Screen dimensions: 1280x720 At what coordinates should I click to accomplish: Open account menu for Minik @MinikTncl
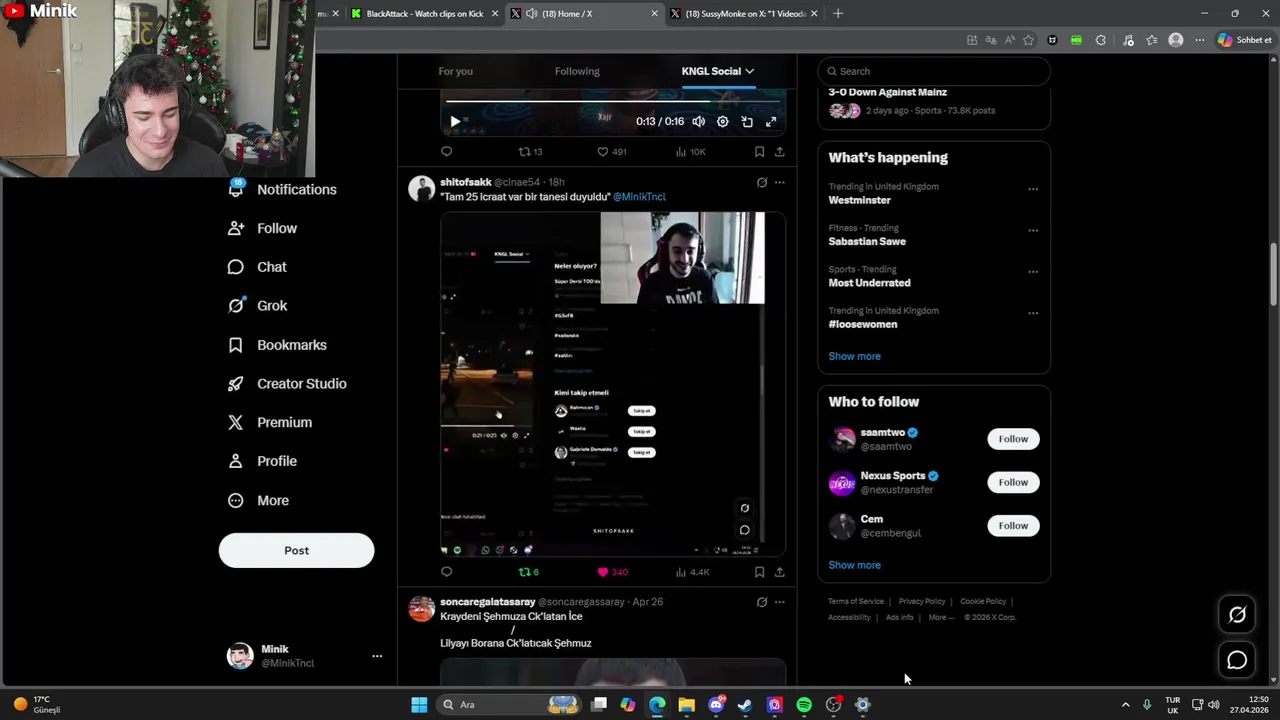(x=305, y=656)
